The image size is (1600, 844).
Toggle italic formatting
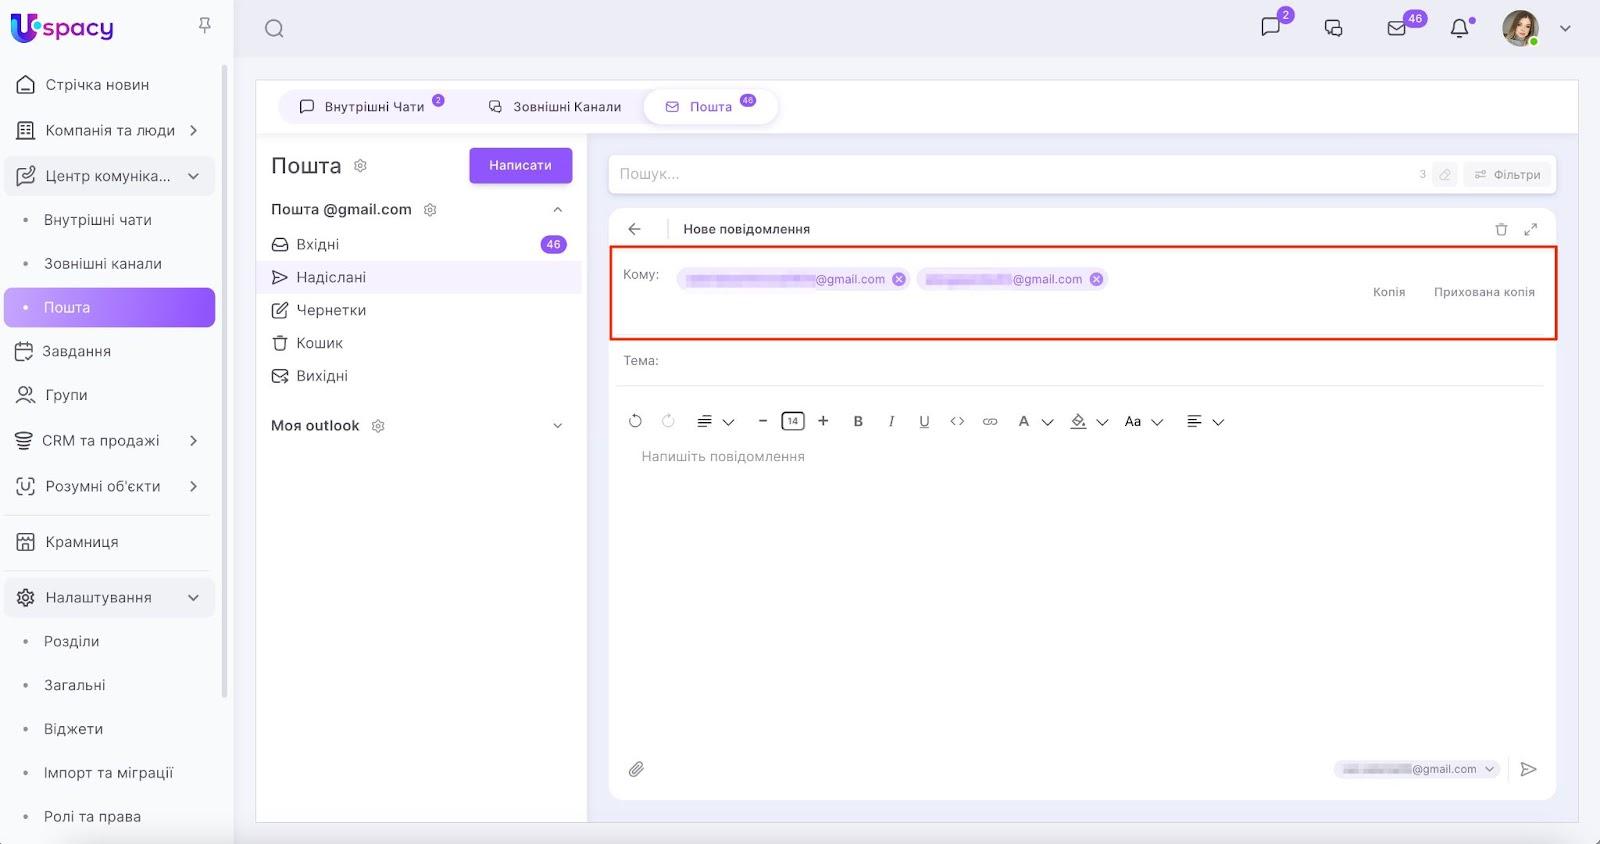click(891, 422)
